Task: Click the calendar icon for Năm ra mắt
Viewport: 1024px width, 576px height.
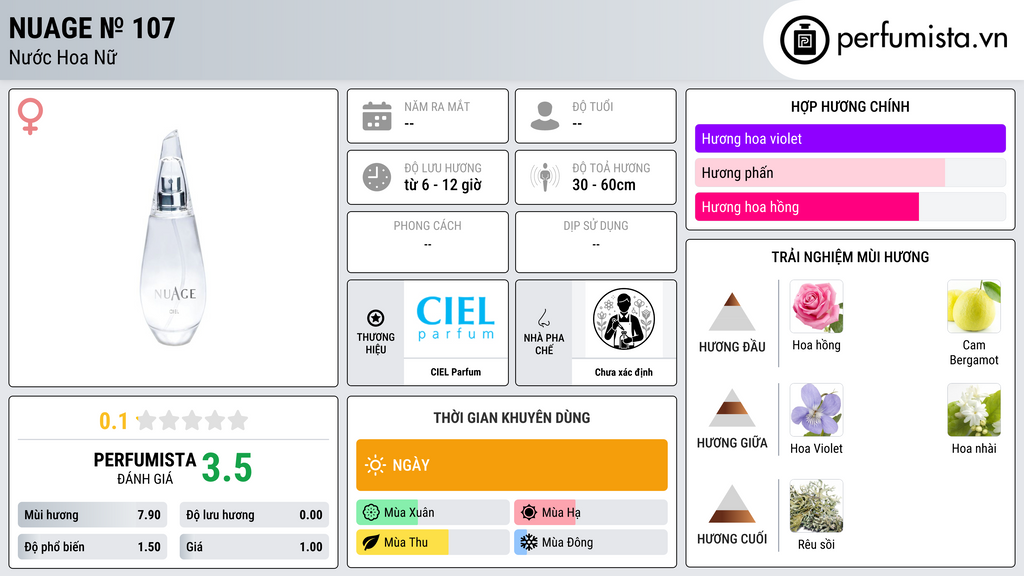Action: [377, 116]
